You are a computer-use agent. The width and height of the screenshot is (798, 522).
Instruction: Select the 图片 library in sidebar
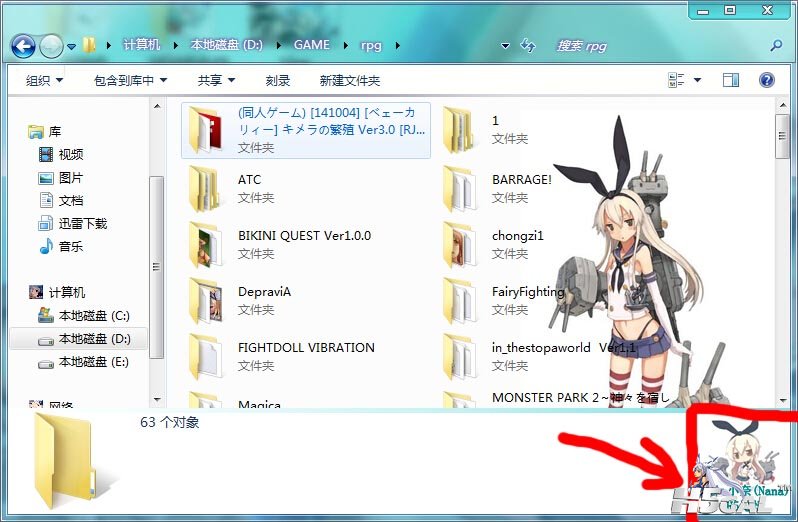pyautogui.click(x=70, y=177)
